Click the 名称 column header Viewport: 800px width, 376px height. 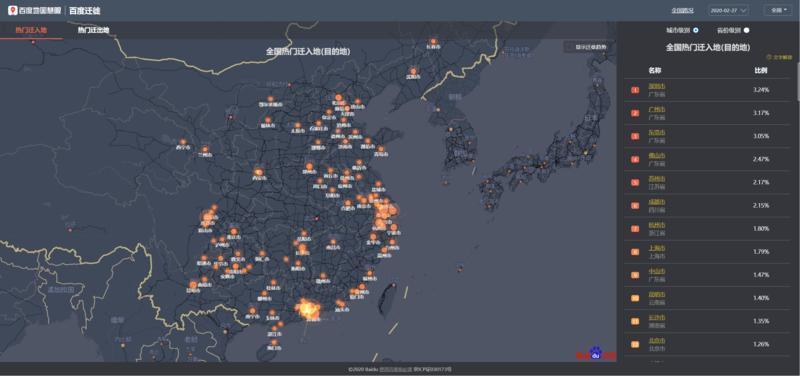(655, 70)
